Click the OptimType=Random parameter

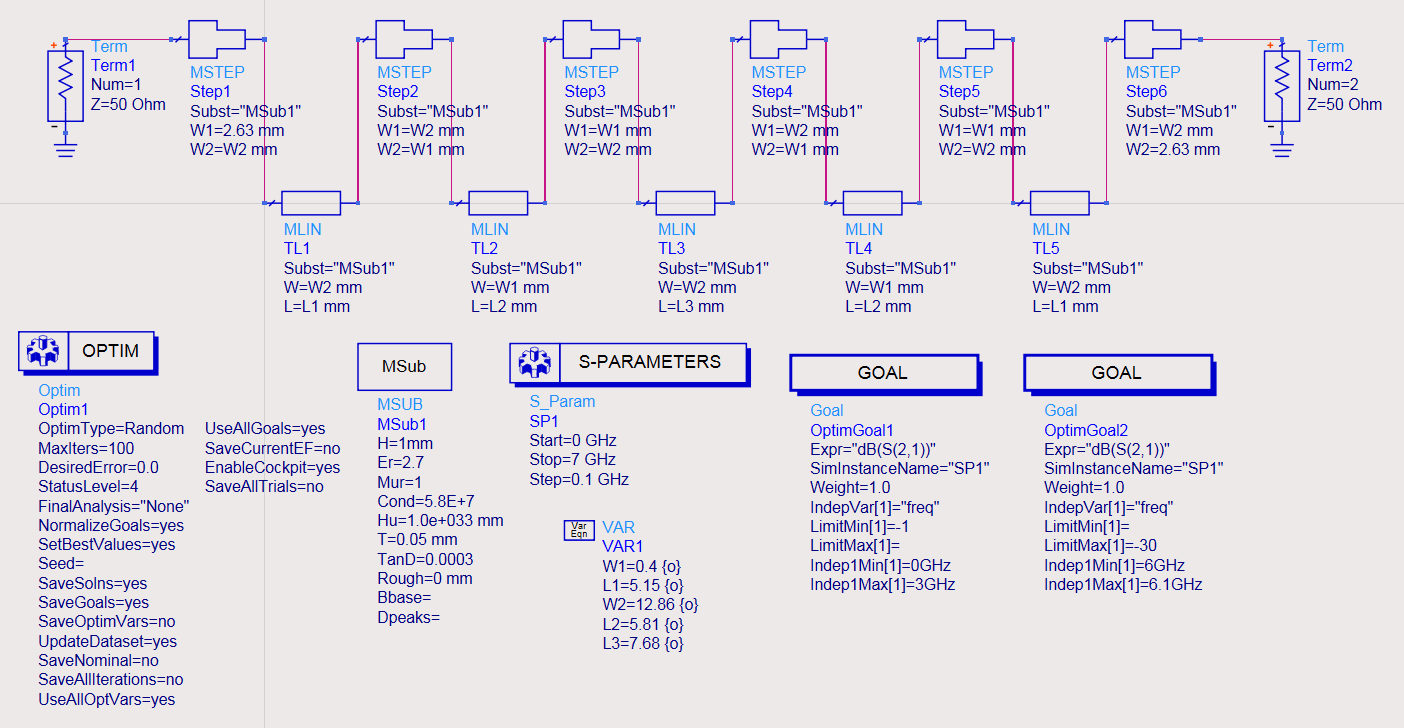tap(111, 429)
